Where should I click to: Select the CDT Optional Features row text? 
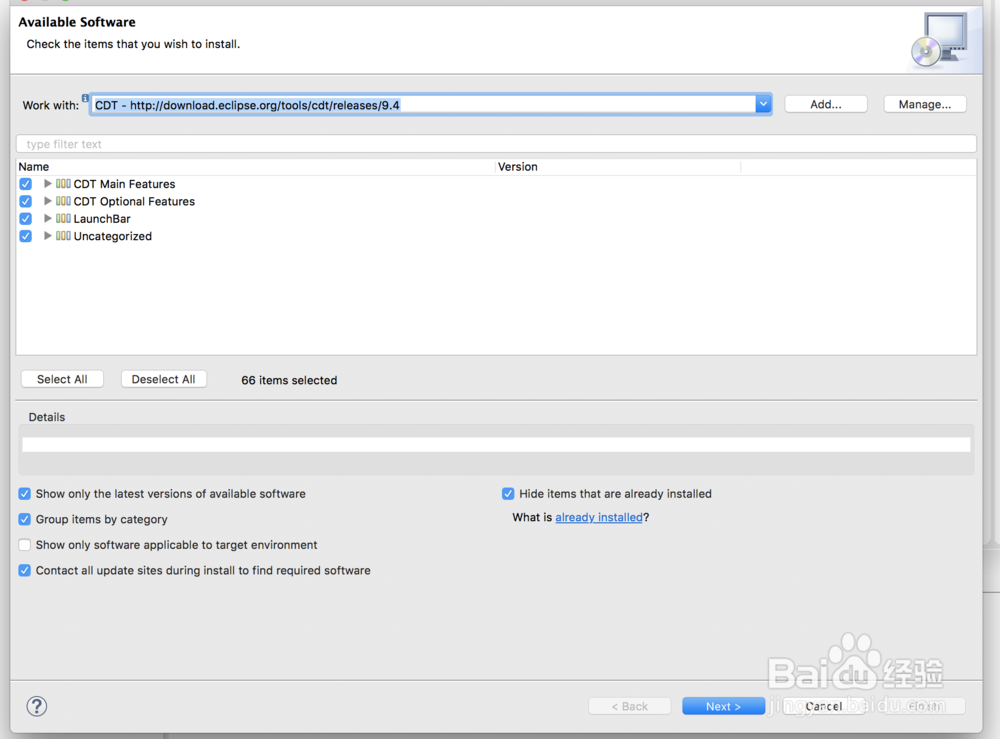tap(134, 201)
